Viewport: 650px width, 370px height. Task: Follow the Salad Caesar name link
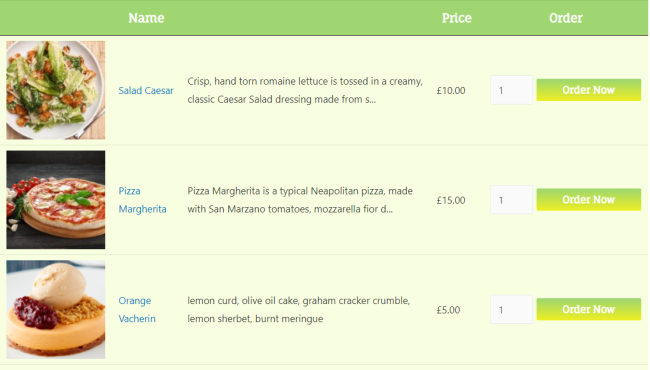(x=146, y=90)
